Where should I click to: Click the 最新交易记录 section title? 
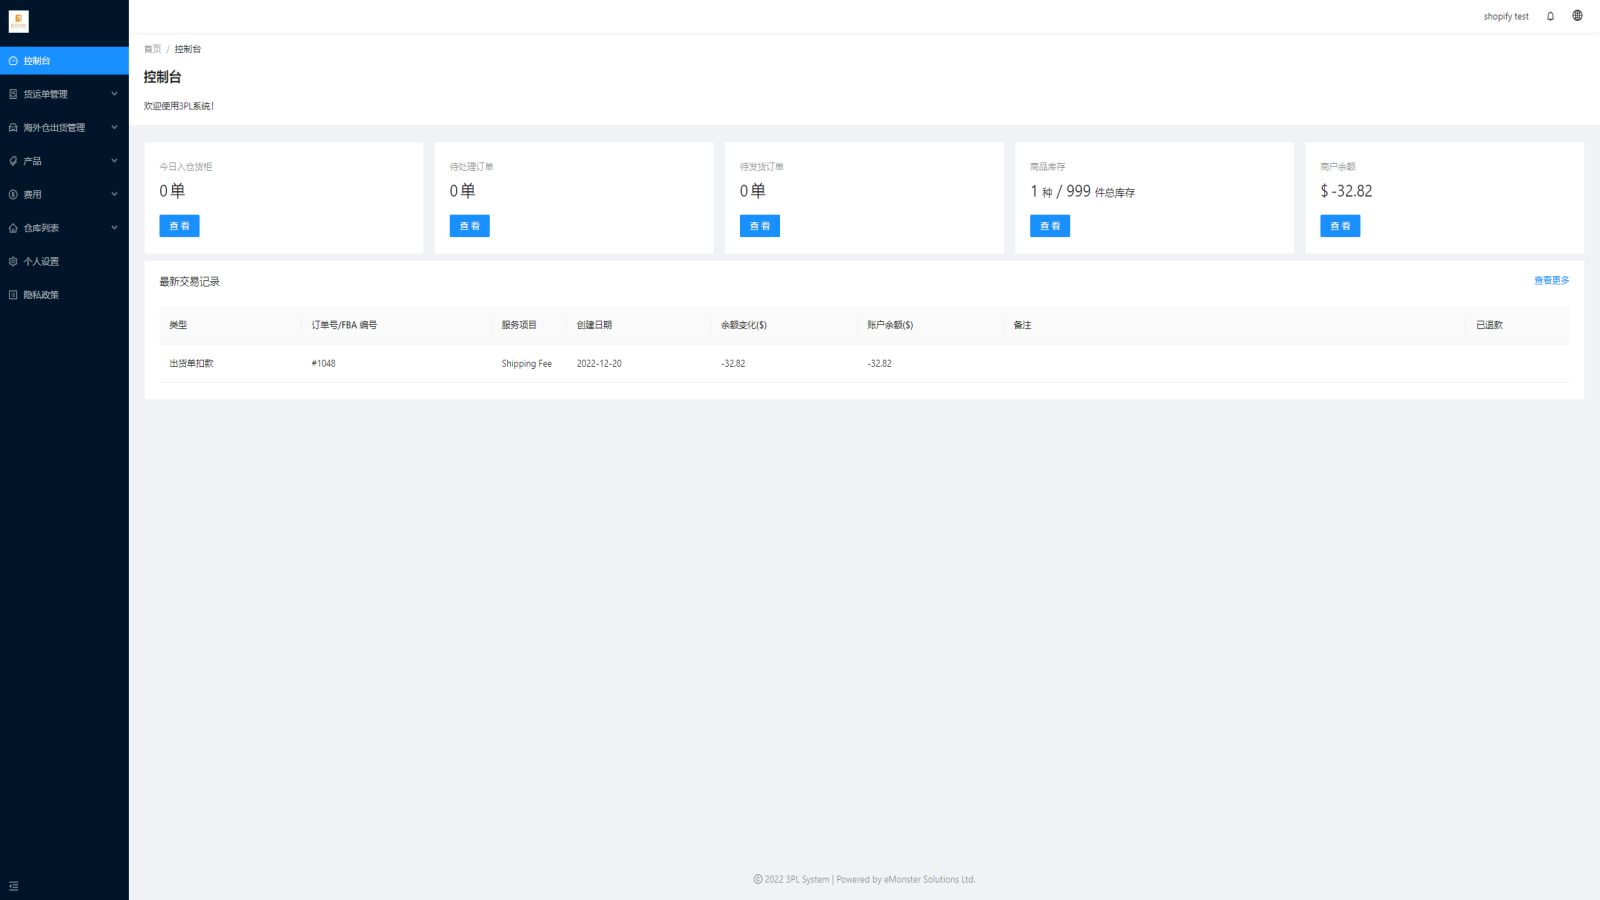point(189,282)
